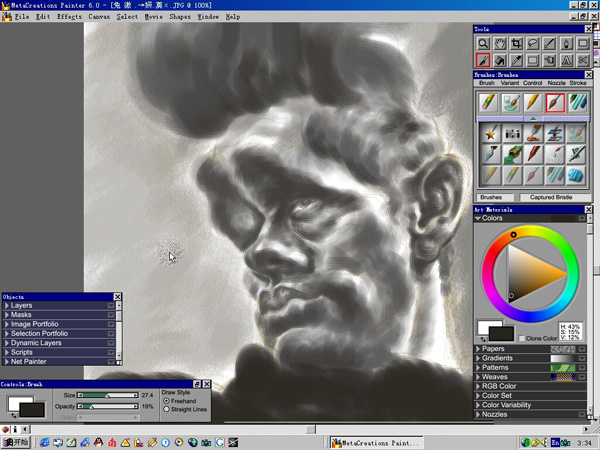
Task: Select the Rectangular Selection tool
Action: 533,60
